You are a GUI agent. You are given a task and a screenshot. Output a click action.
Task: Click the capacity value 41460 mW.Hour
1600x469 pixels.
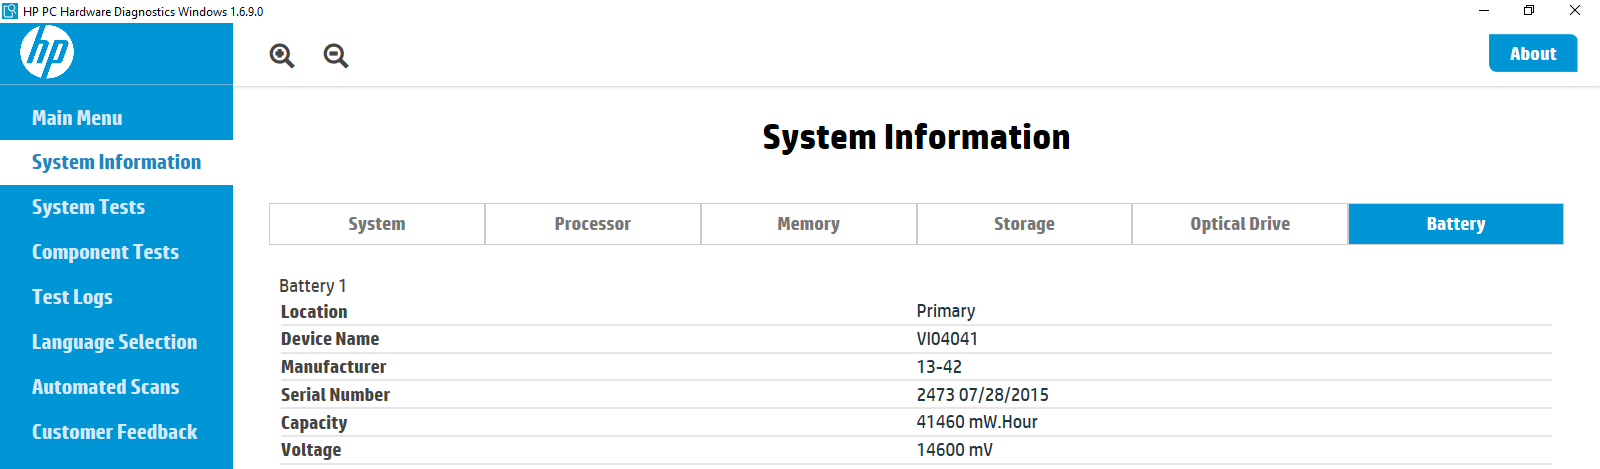[x=977, y=422]
